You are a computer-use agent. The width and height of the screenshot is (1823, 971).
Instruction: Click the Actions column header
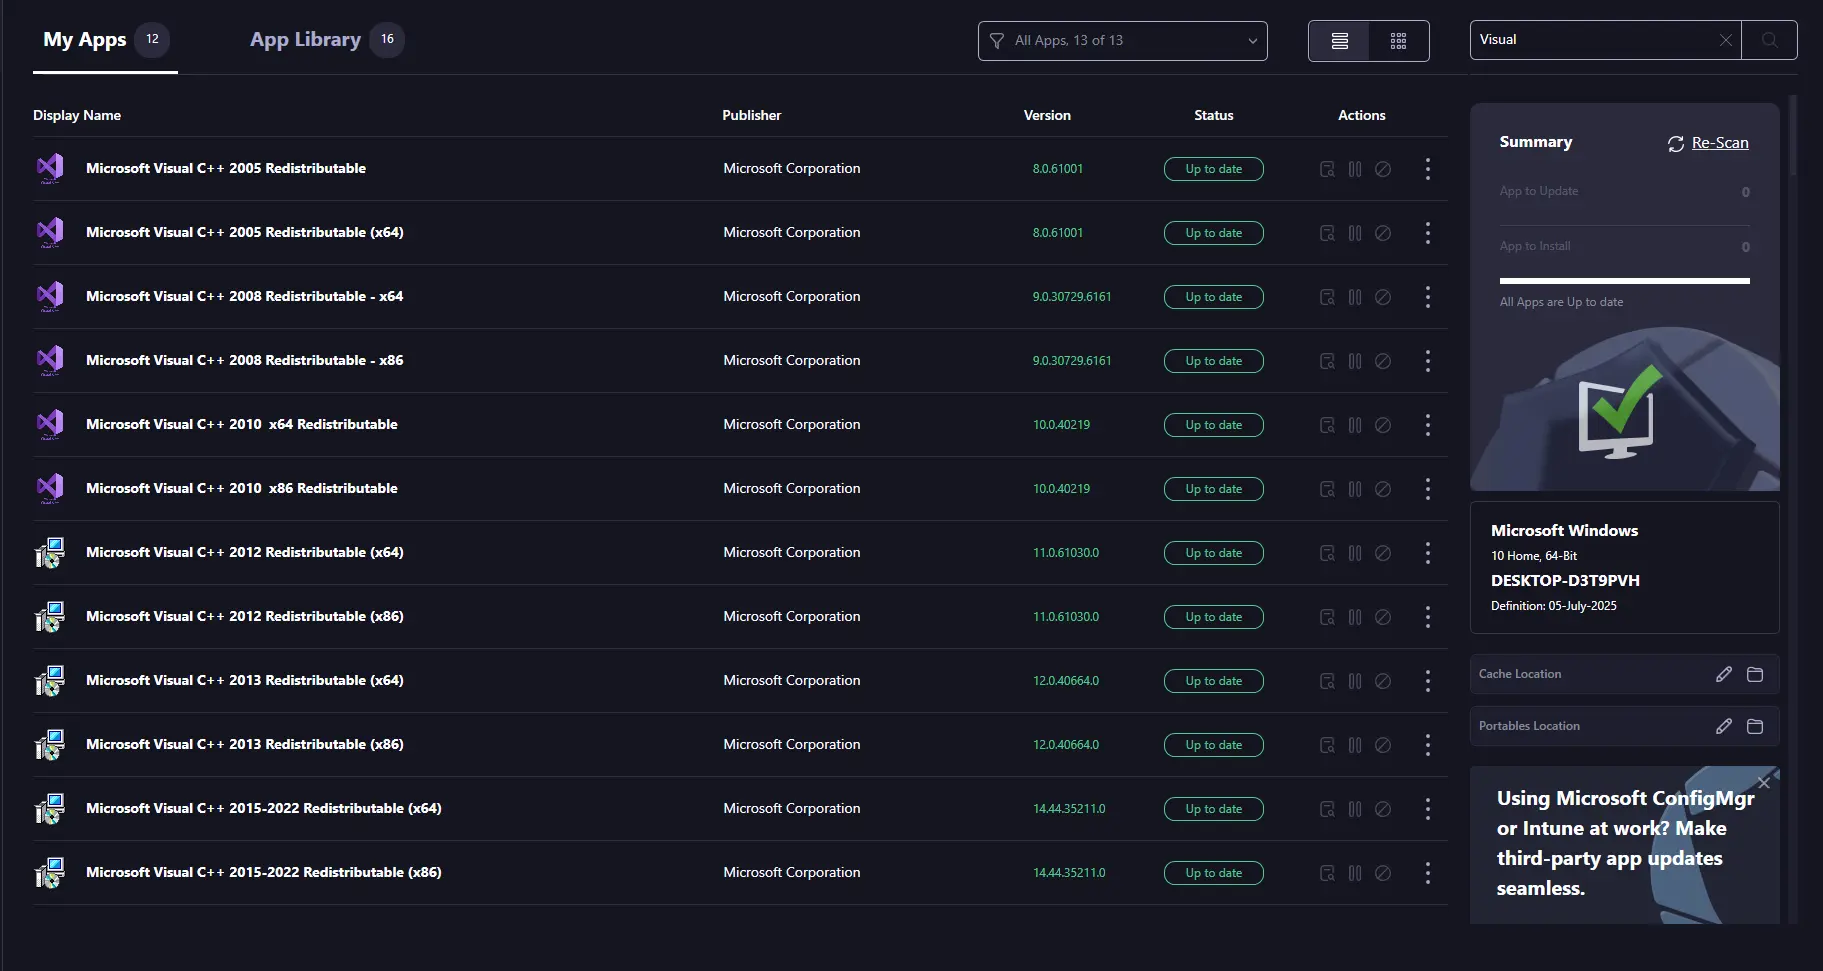[1362, 115]
